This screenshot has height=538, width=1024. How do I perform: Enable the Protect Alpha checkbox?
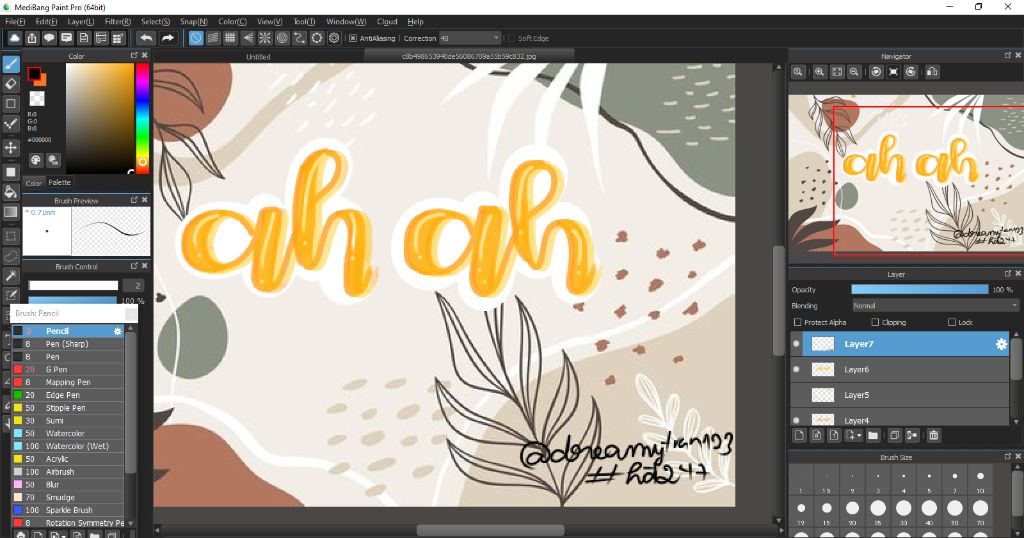tap(797, 323)
